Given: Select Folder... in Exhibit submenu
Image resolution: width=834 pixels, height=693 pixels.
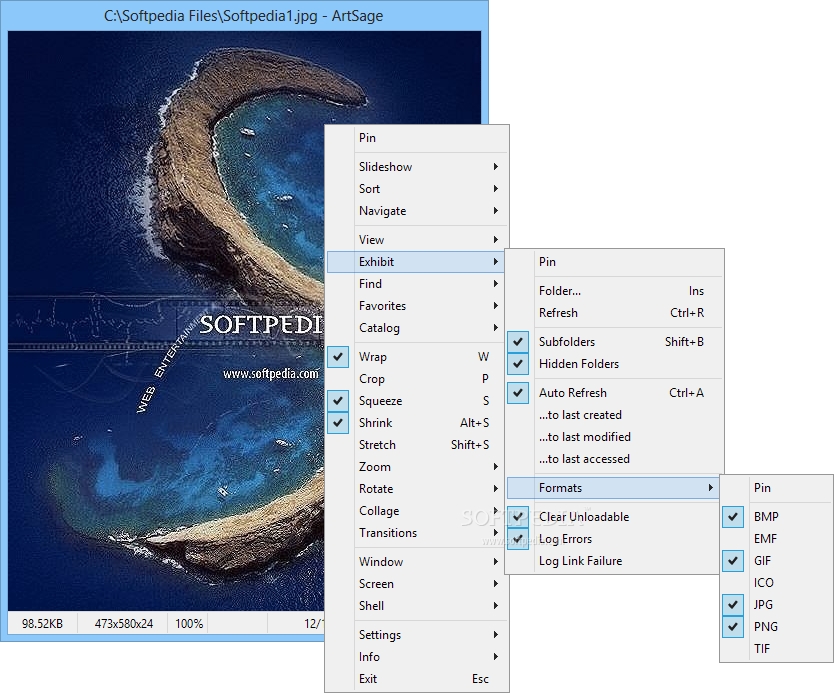Looking at the screenshot, I should (614, 291).
